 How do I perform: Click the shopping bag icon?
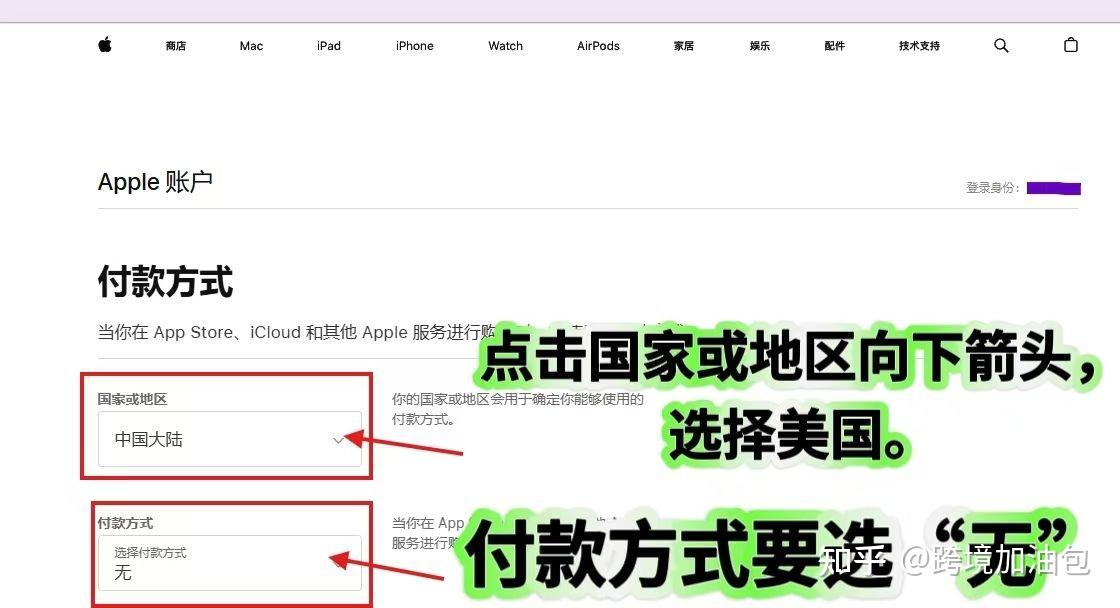1070,45
